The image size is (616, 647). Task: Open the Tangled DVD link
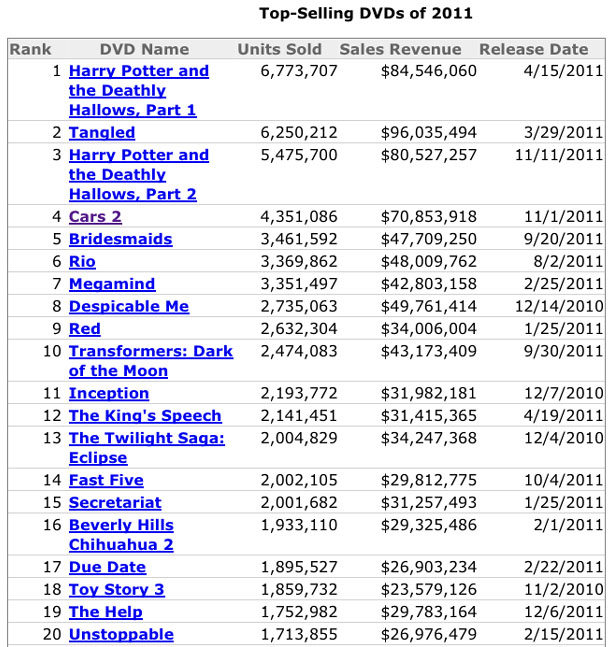point(102,132)
